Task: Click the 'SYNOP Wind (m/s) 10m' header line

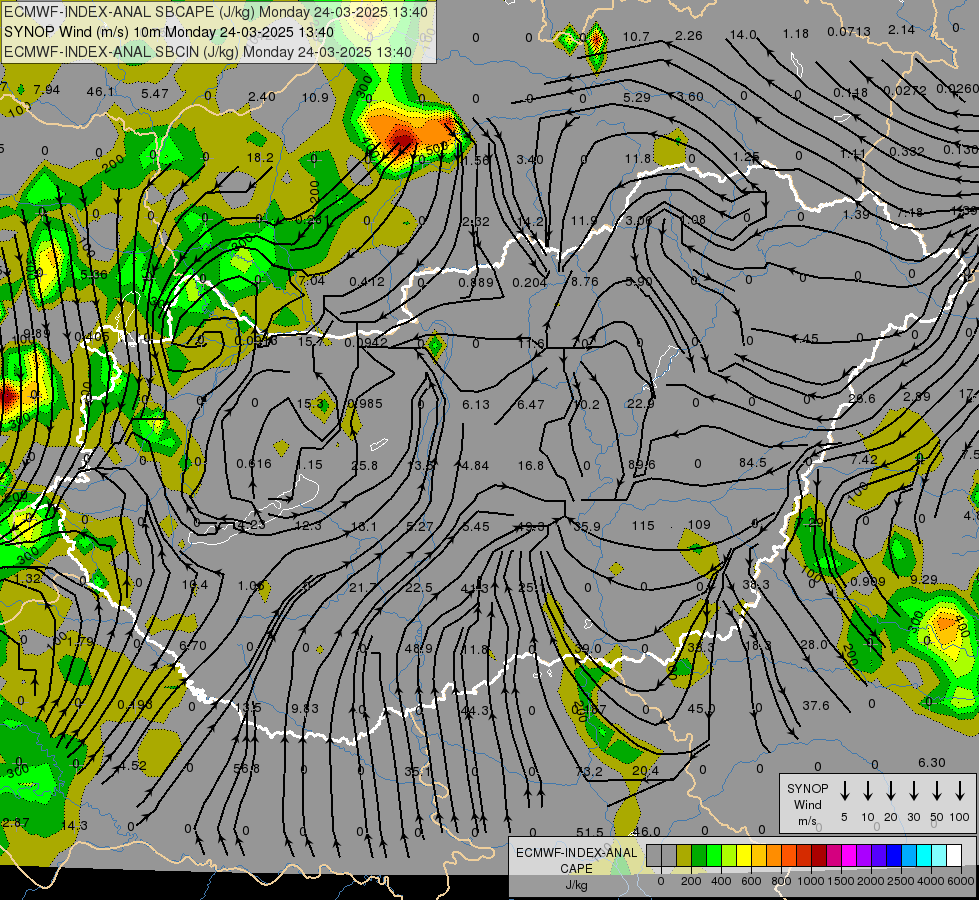Action: click(x=169, y=32)
